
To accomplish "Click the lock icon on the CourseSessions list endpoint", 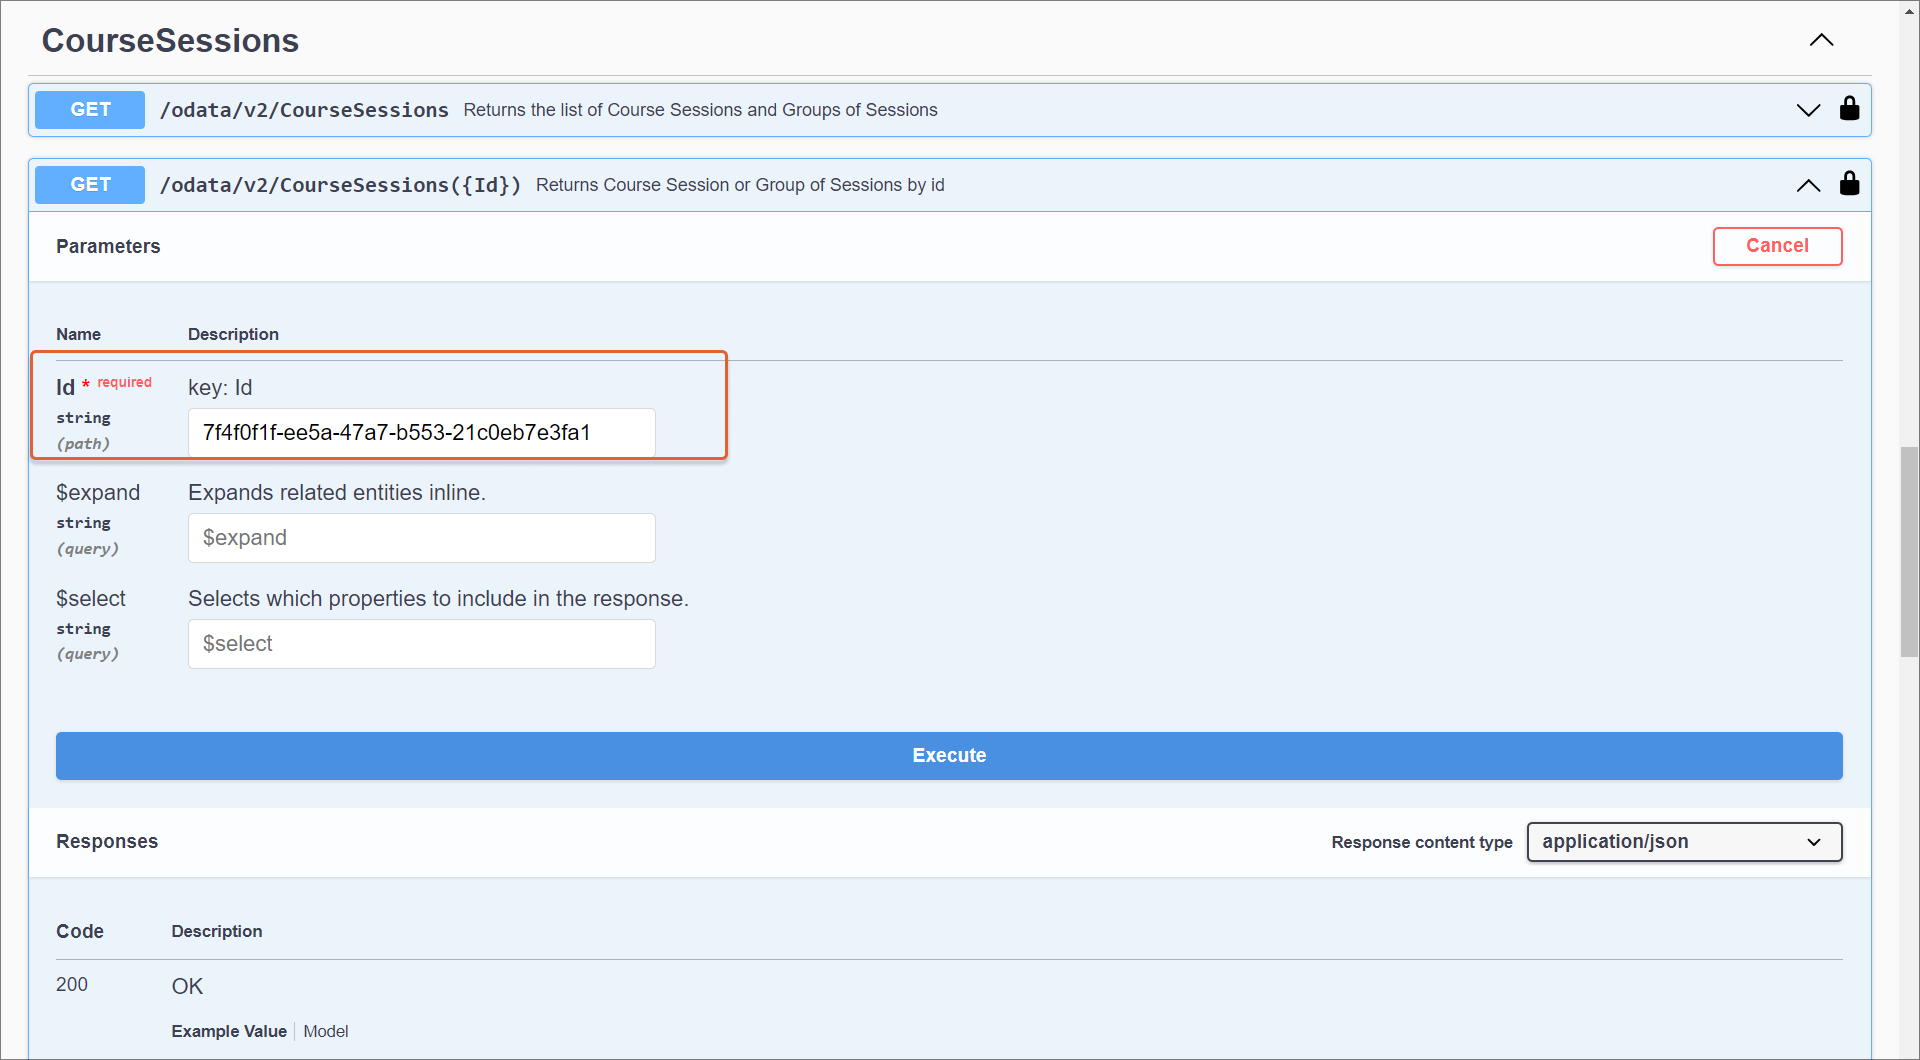I will [1849, 109].
